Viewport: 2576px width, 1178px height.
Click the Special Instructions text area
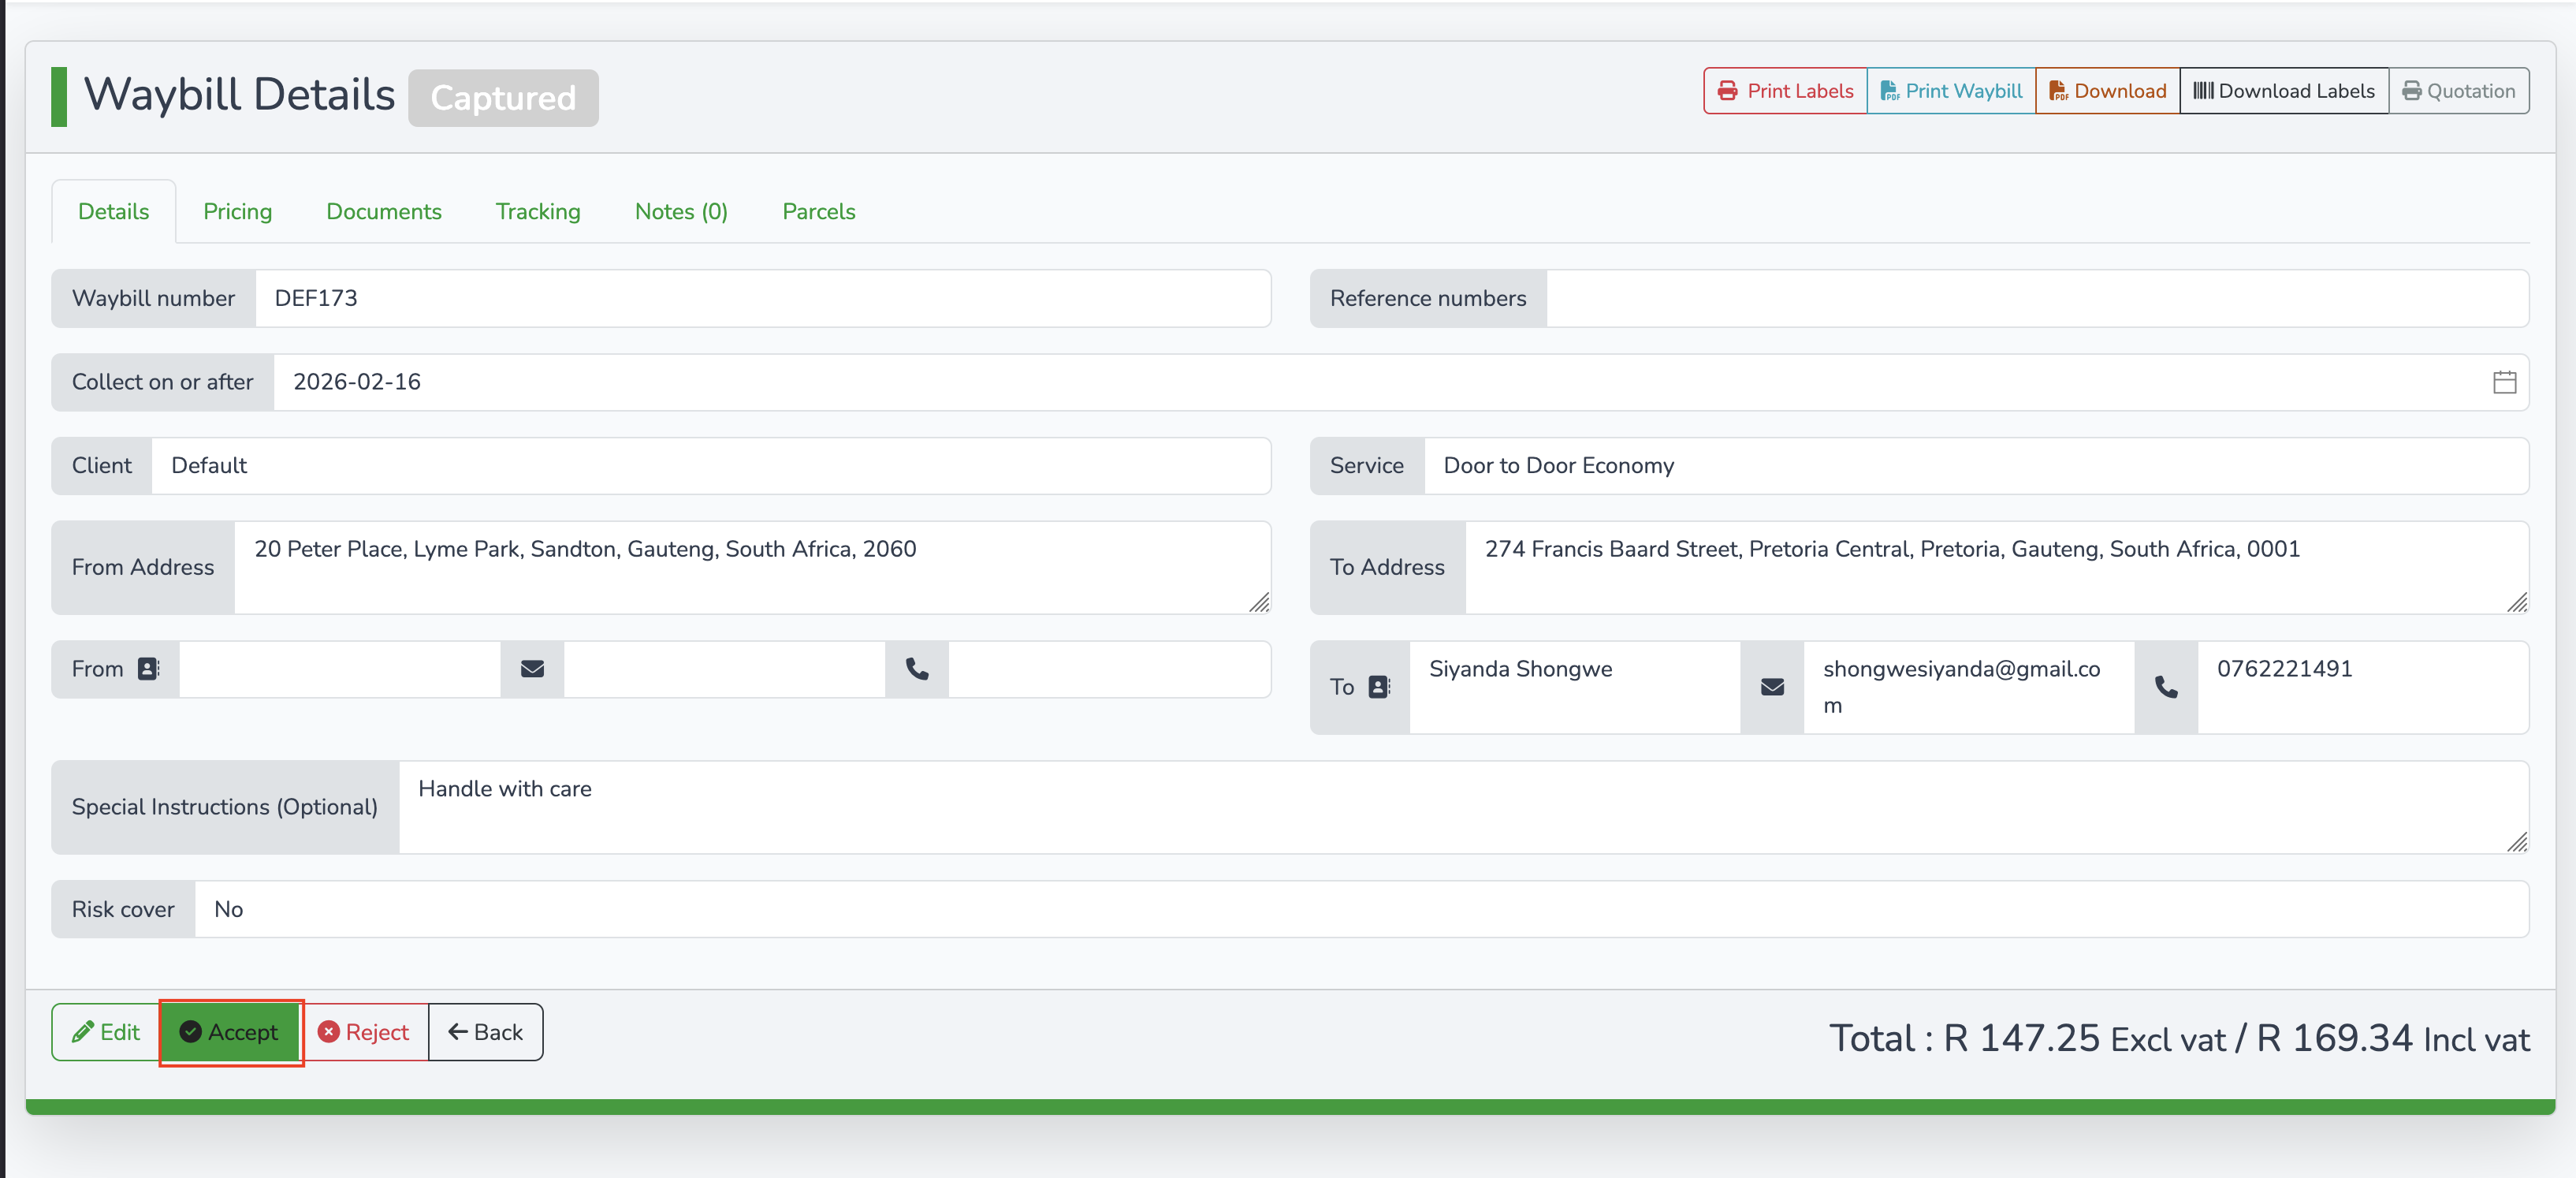click(1464, 807)
